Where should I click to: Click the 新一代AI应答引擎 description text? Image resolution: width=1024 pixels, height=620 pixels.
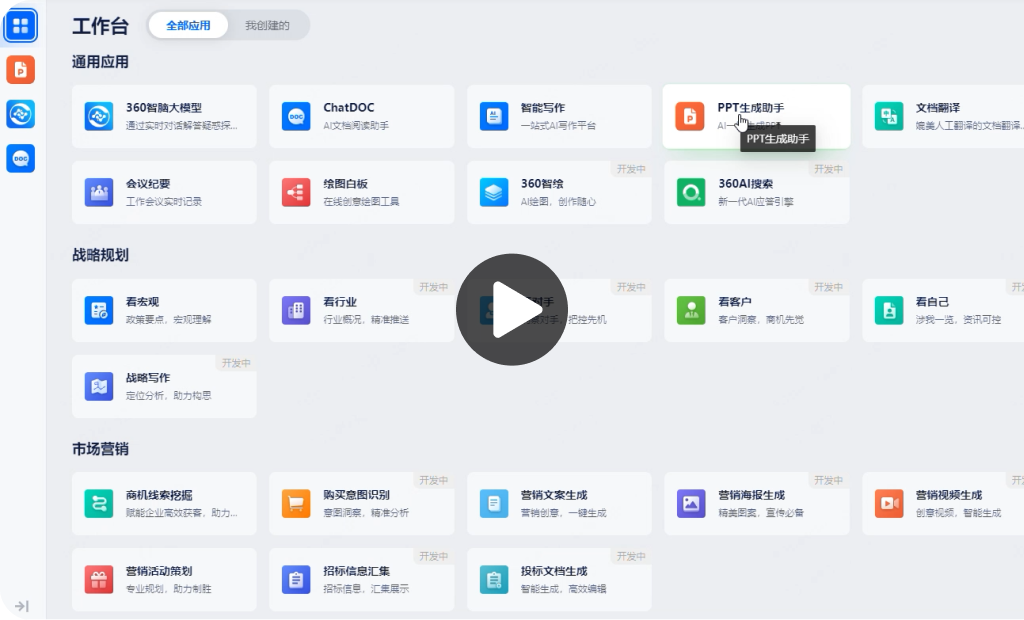click(x=756, y=202)
